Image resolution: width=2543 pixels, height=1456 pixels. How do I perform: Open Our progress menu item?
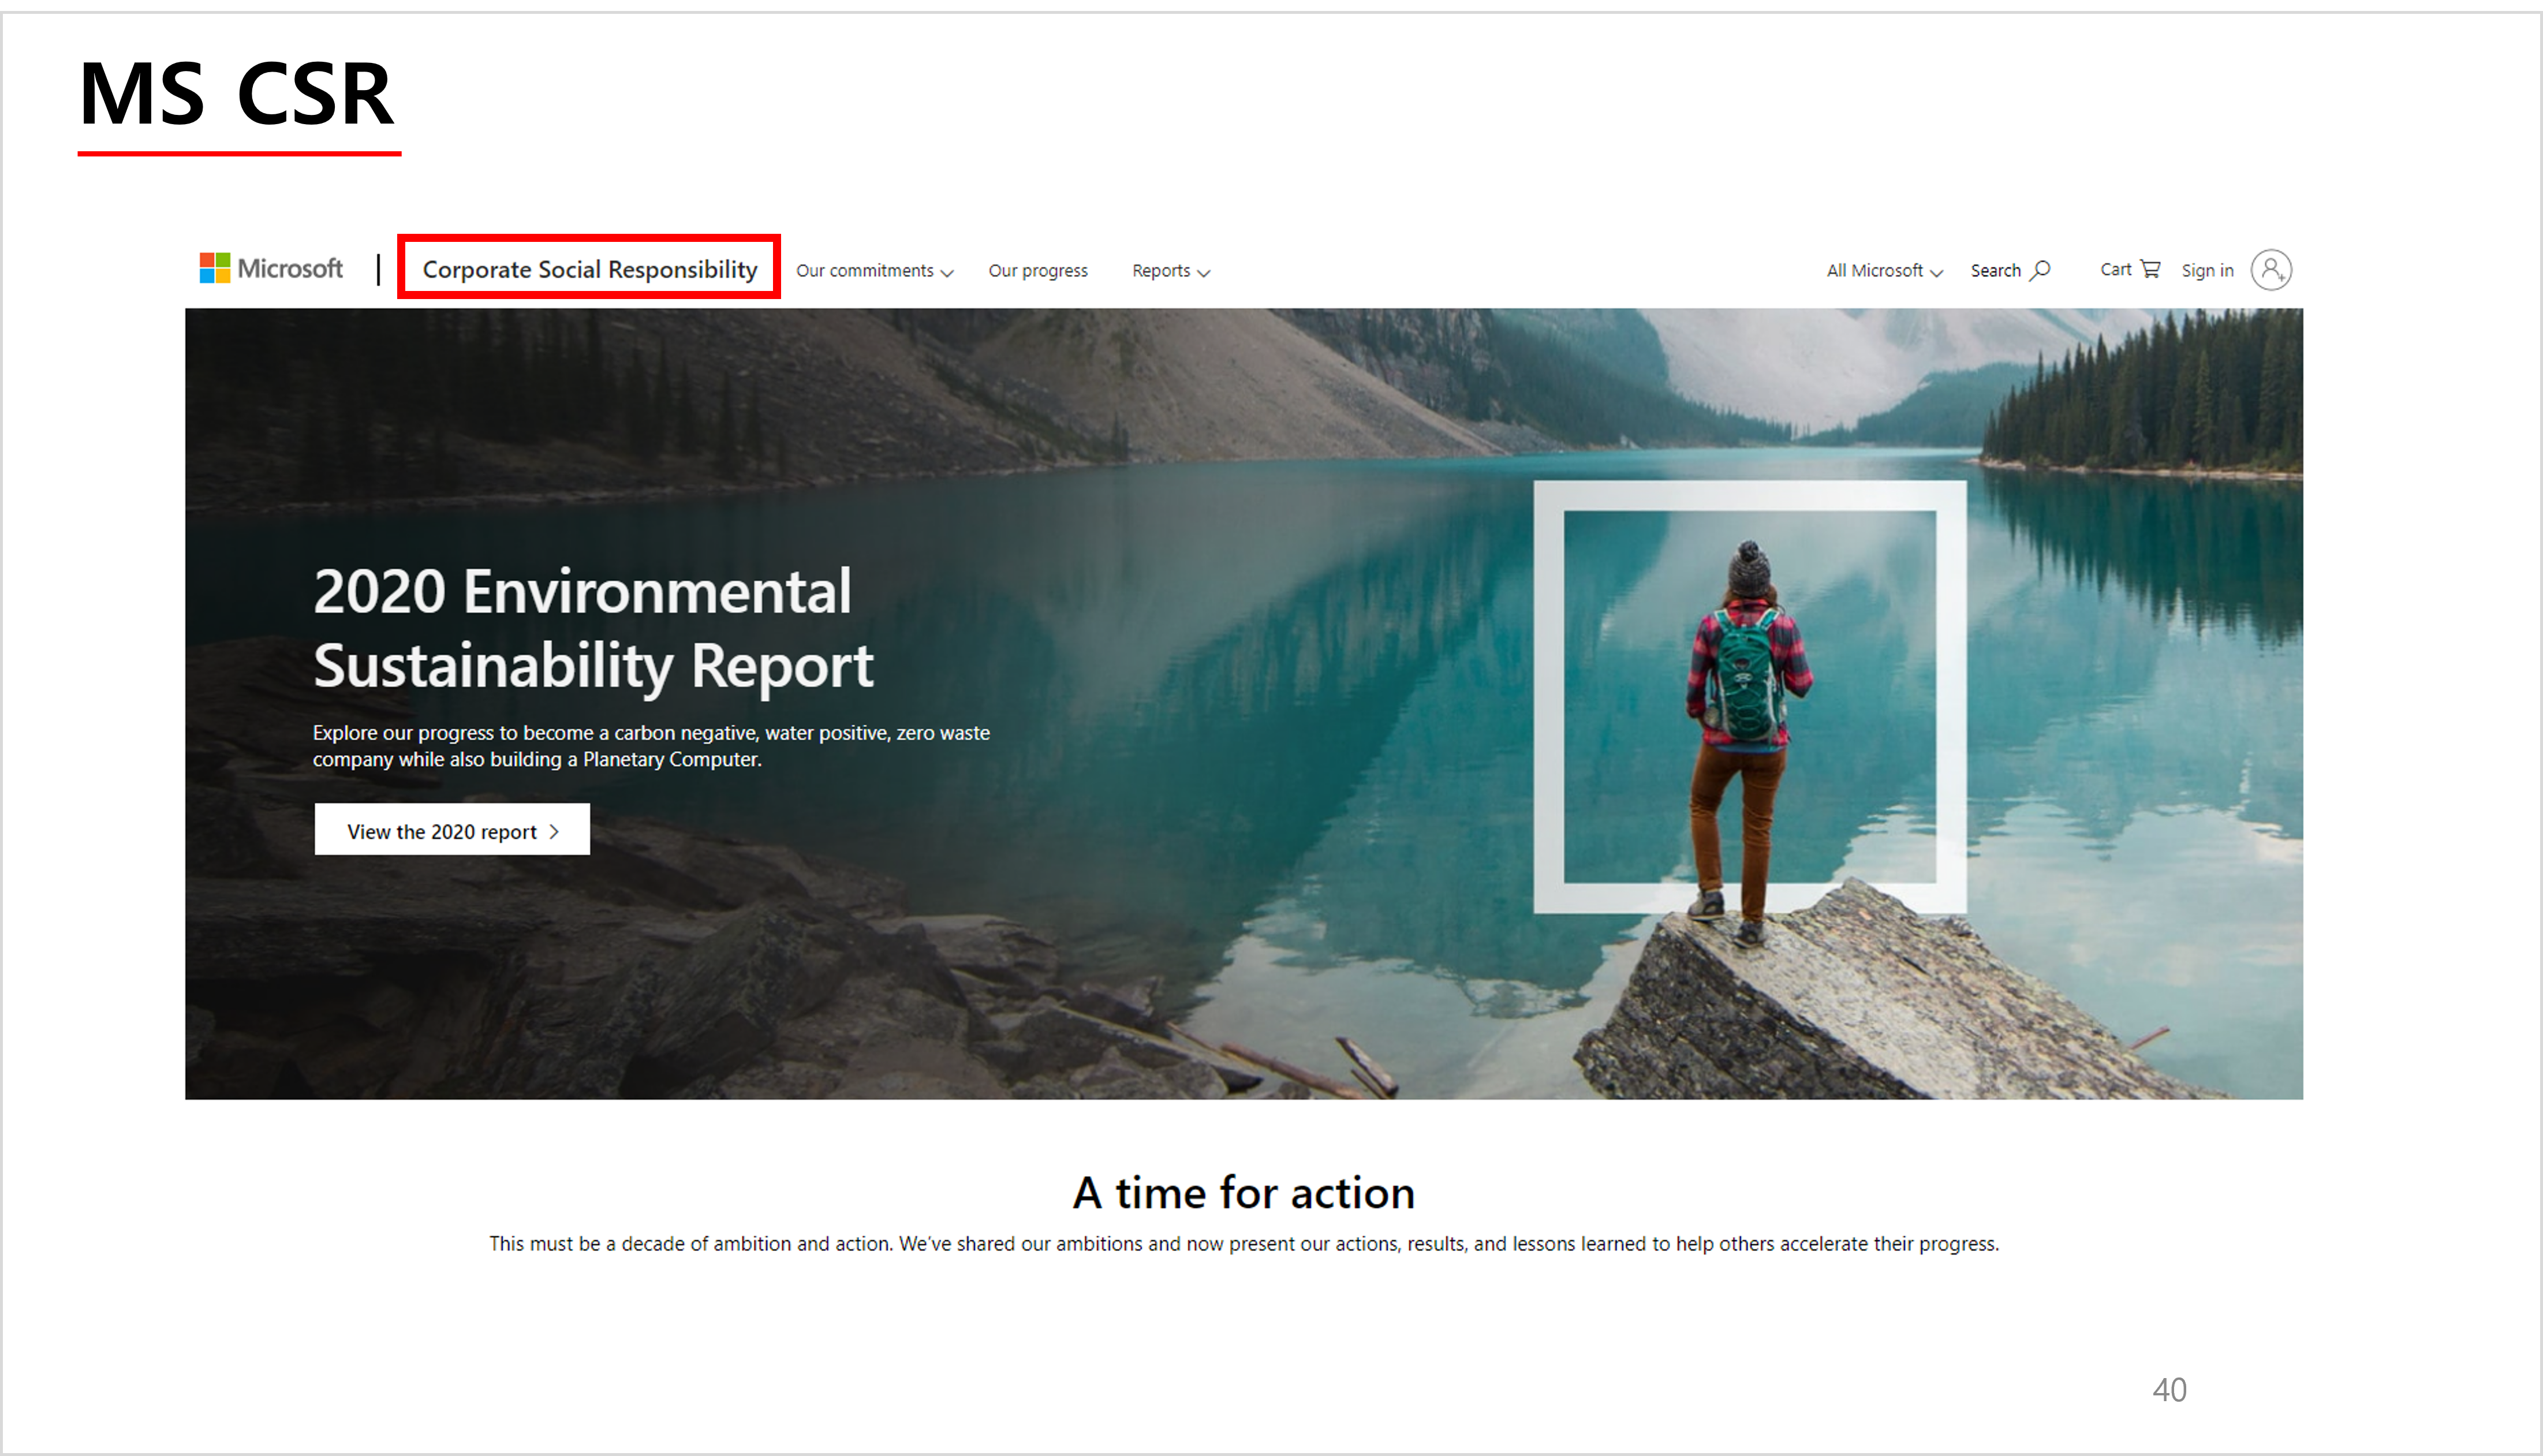tap(1037, 271)
